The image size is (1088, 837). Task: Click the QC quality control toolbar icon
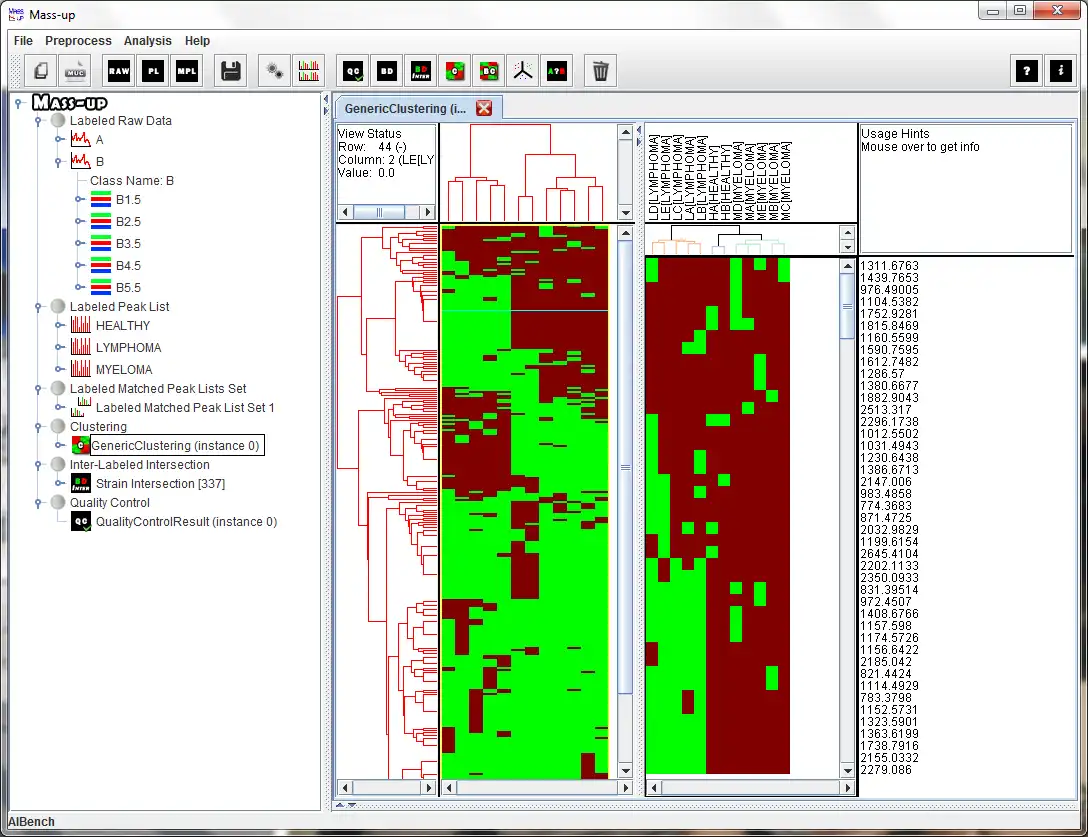[353, 71]
